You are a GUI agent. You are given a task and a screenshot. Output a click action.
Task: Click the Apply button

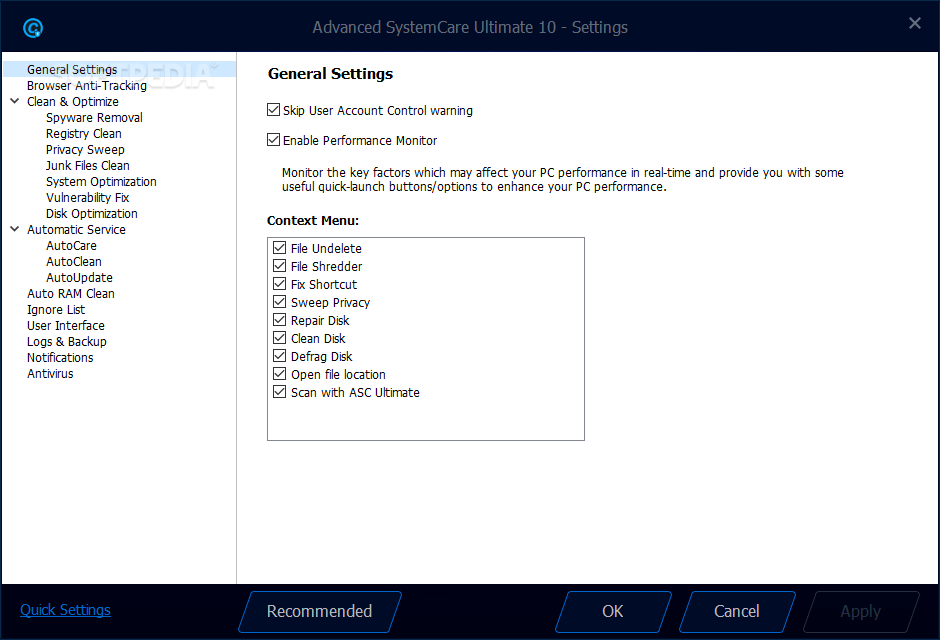tap(861, 612)
